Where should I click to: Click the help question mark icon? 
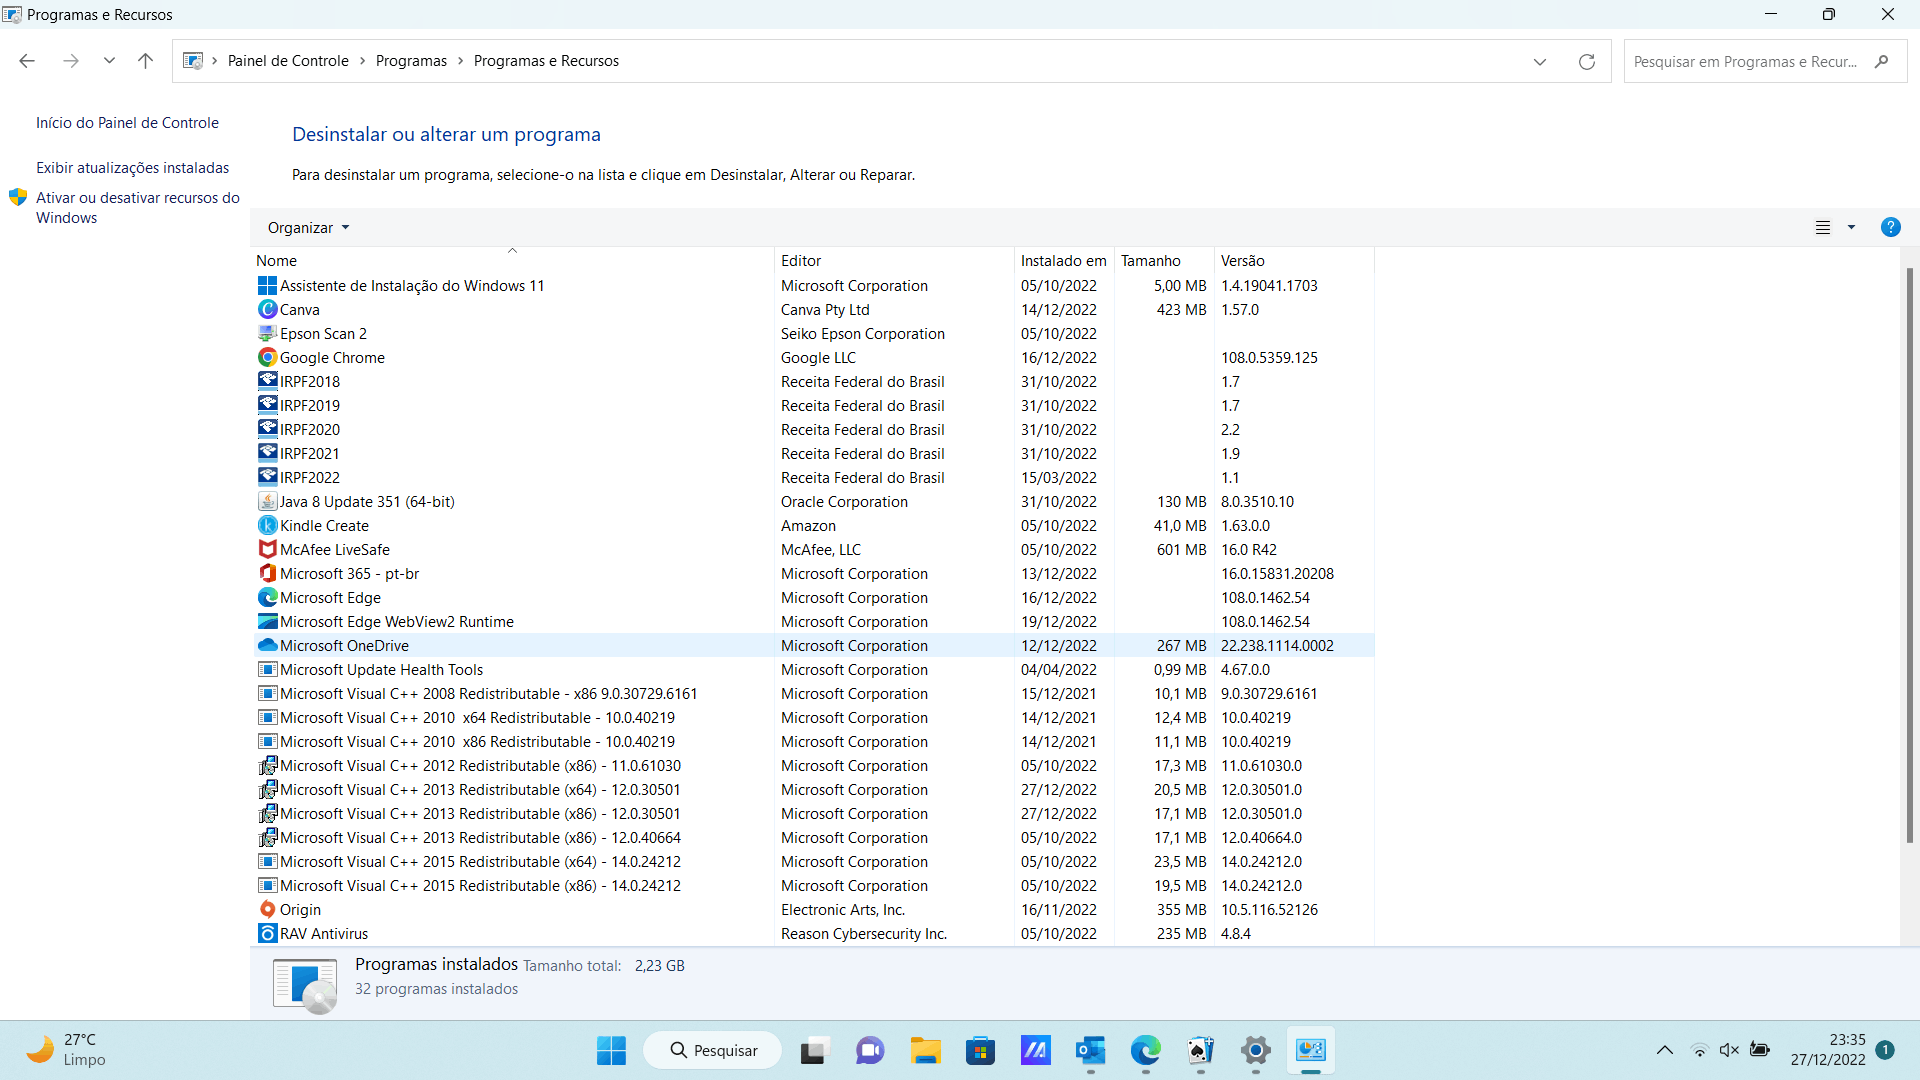1890,228
